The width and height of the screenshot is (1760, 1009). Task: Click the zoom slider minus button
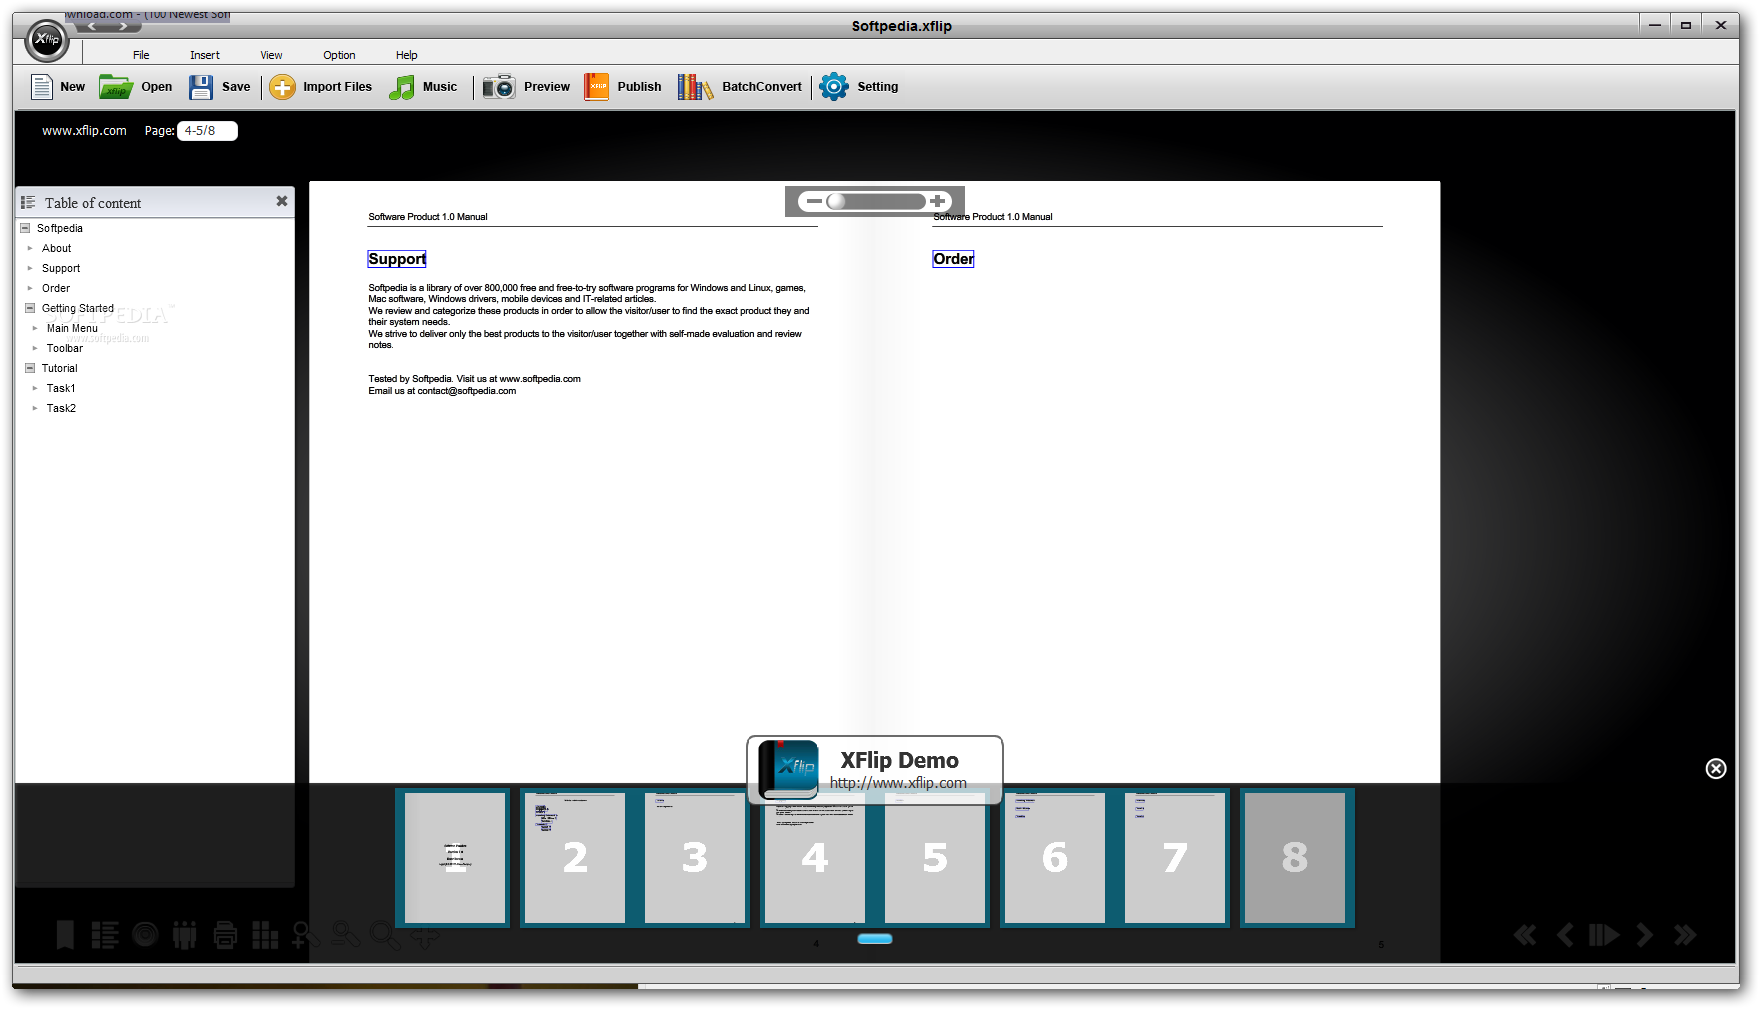pyautogui.click(x=814, y=201)
